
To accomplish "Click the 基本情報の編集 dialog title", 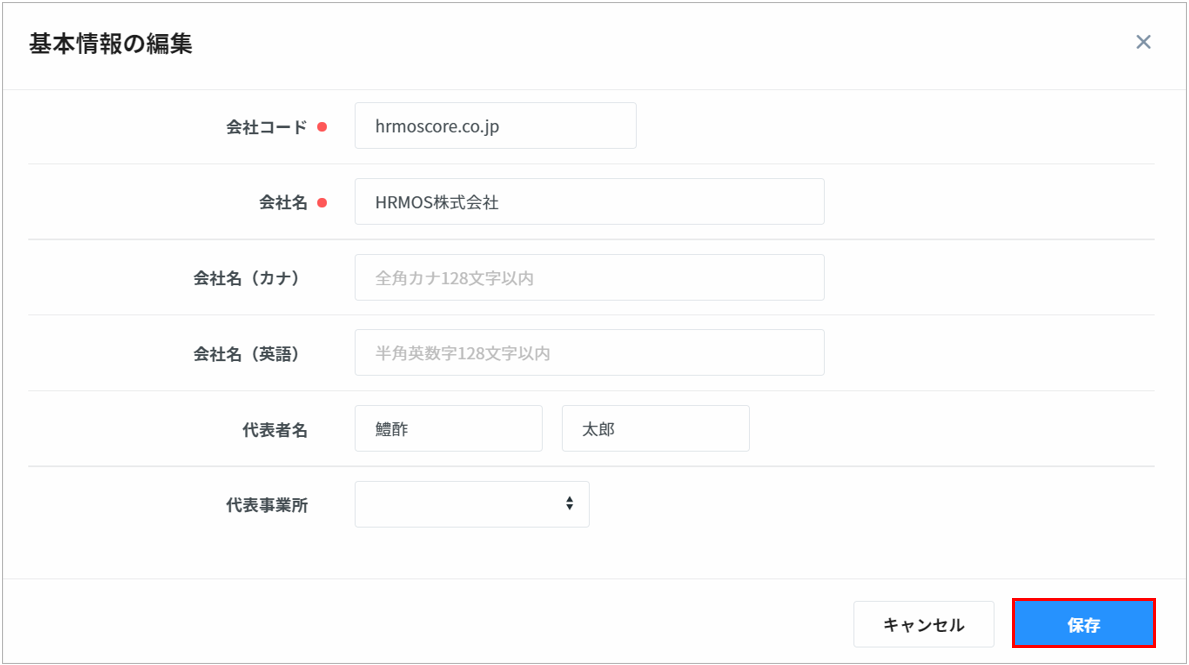I will pos(110,44).
